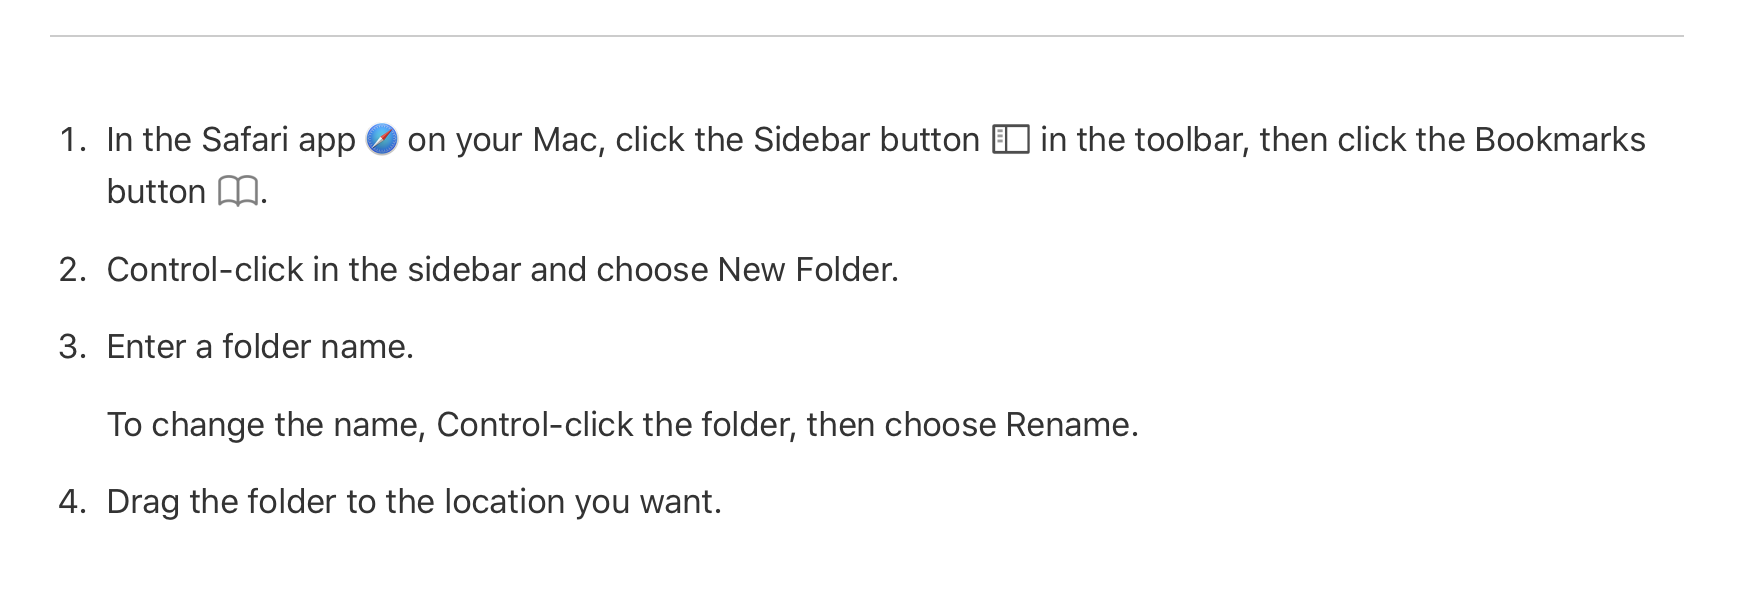Image resolution: width=1752 pixels, height=594 pixels.
Task: Click the word "Bookmarks" in step one
Action: tap(1559, 140)
